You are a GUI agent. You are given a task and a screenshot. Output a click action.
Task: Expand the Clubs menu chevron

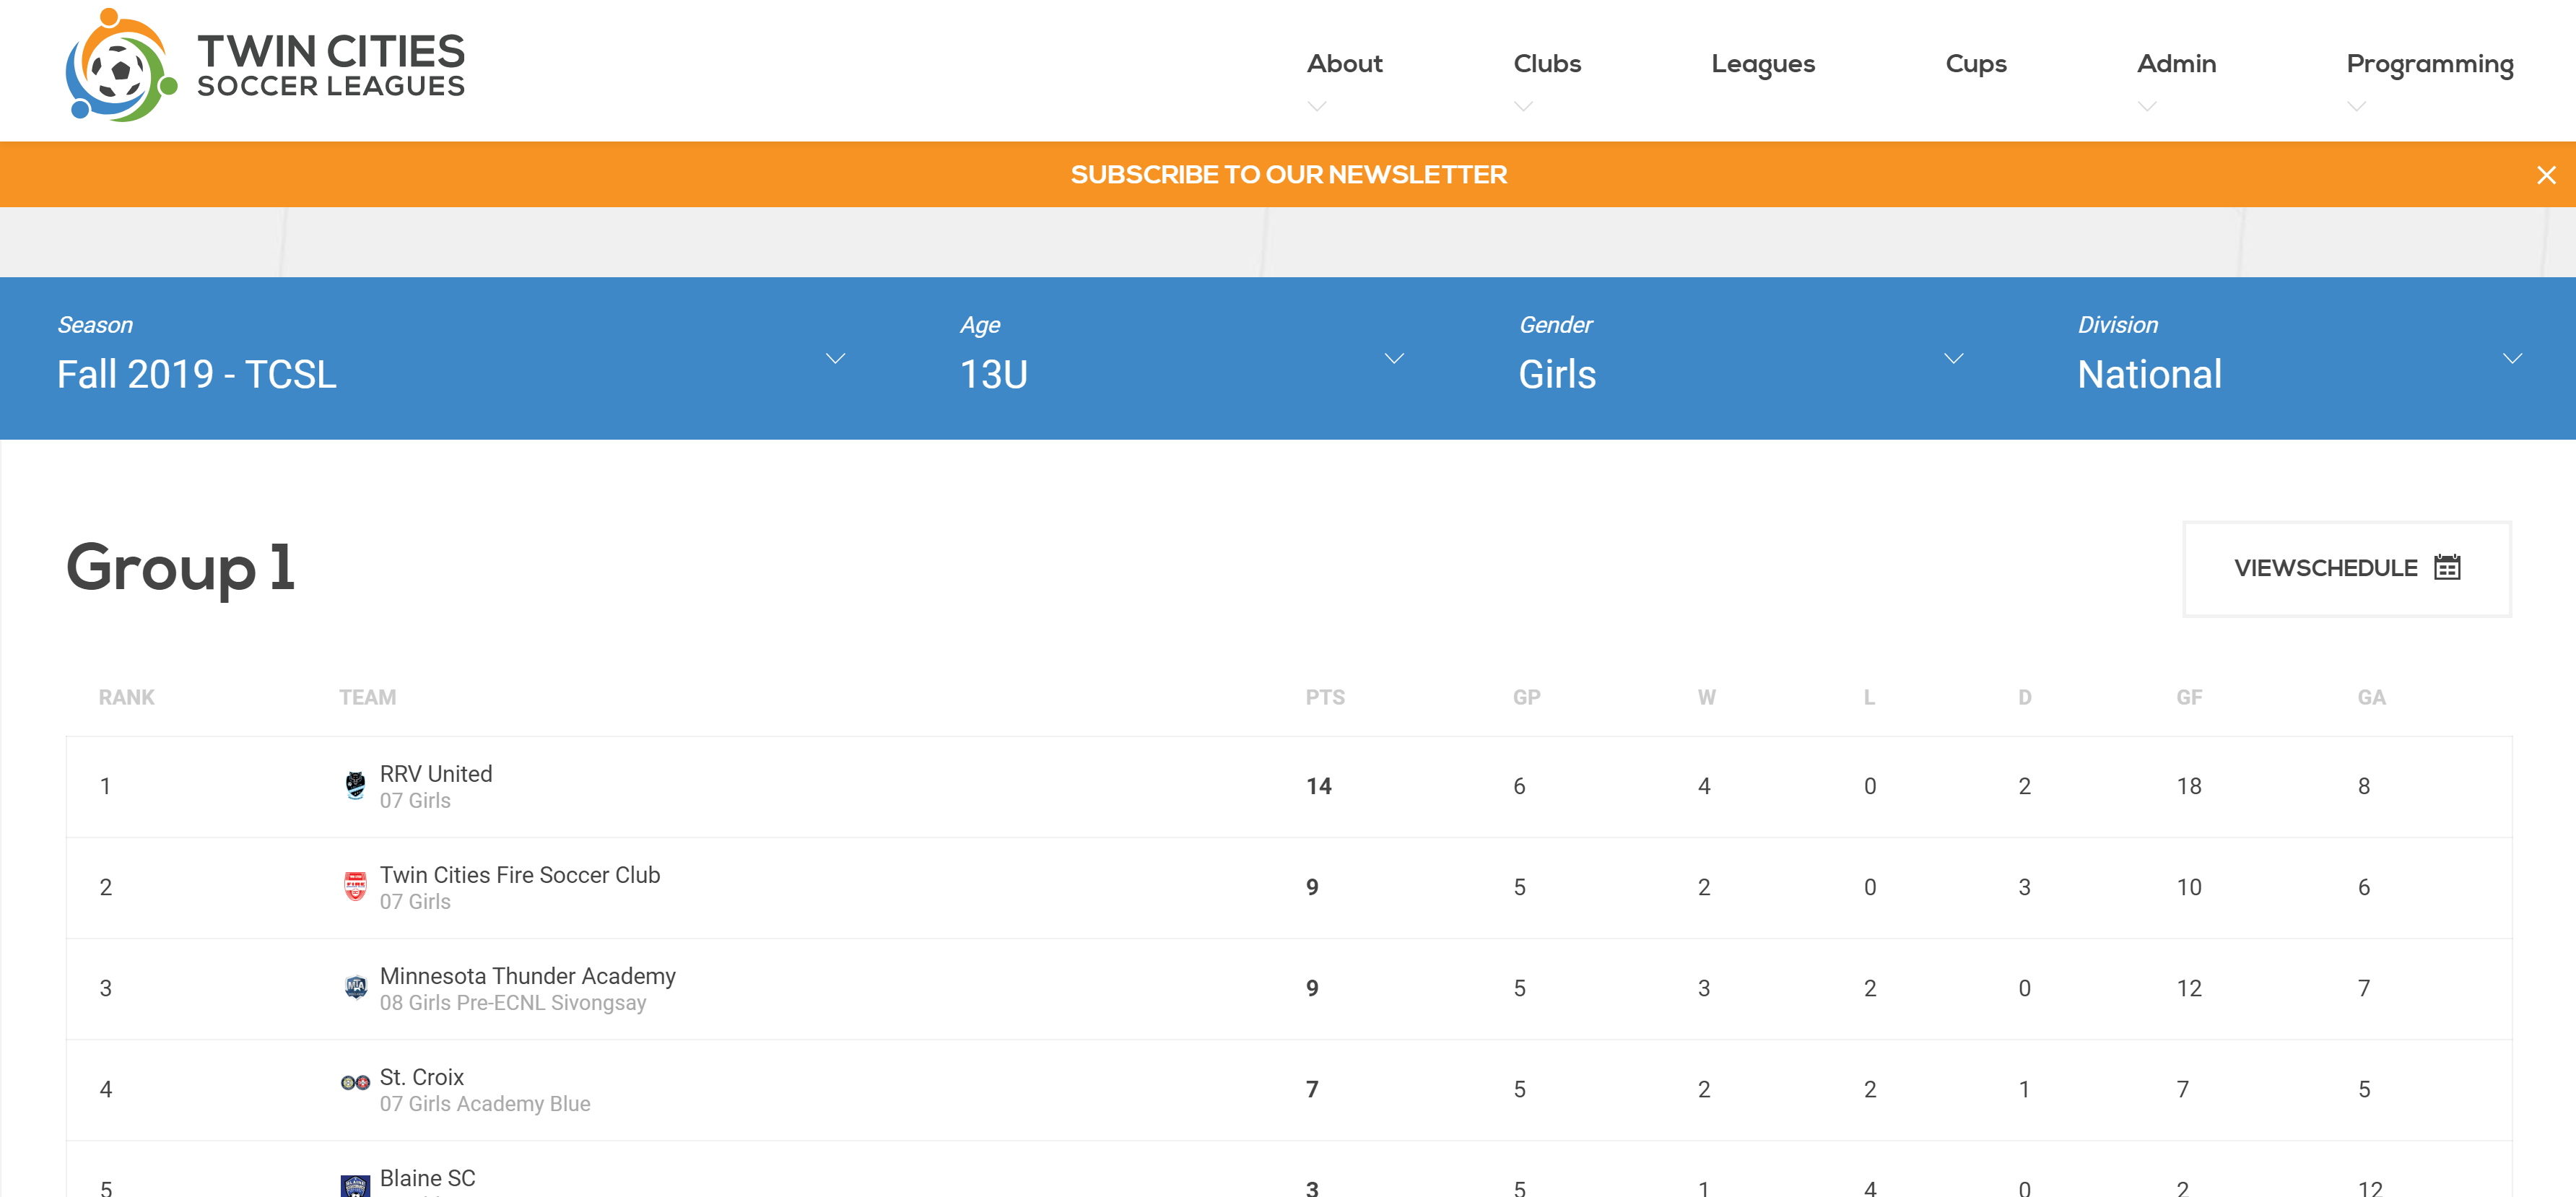[x=1523, y=106]
